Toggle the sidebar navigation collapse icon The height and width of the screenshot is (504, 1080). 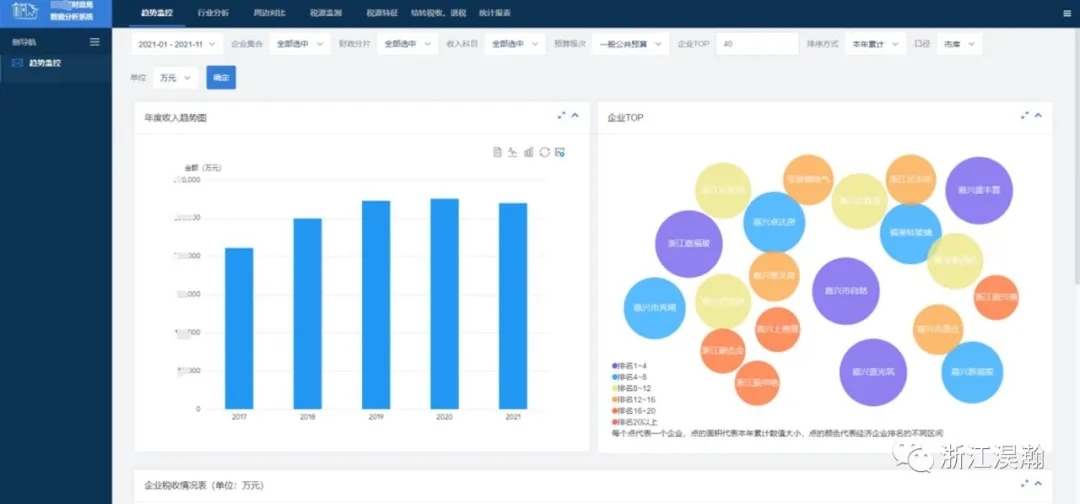tap(95, 42)
